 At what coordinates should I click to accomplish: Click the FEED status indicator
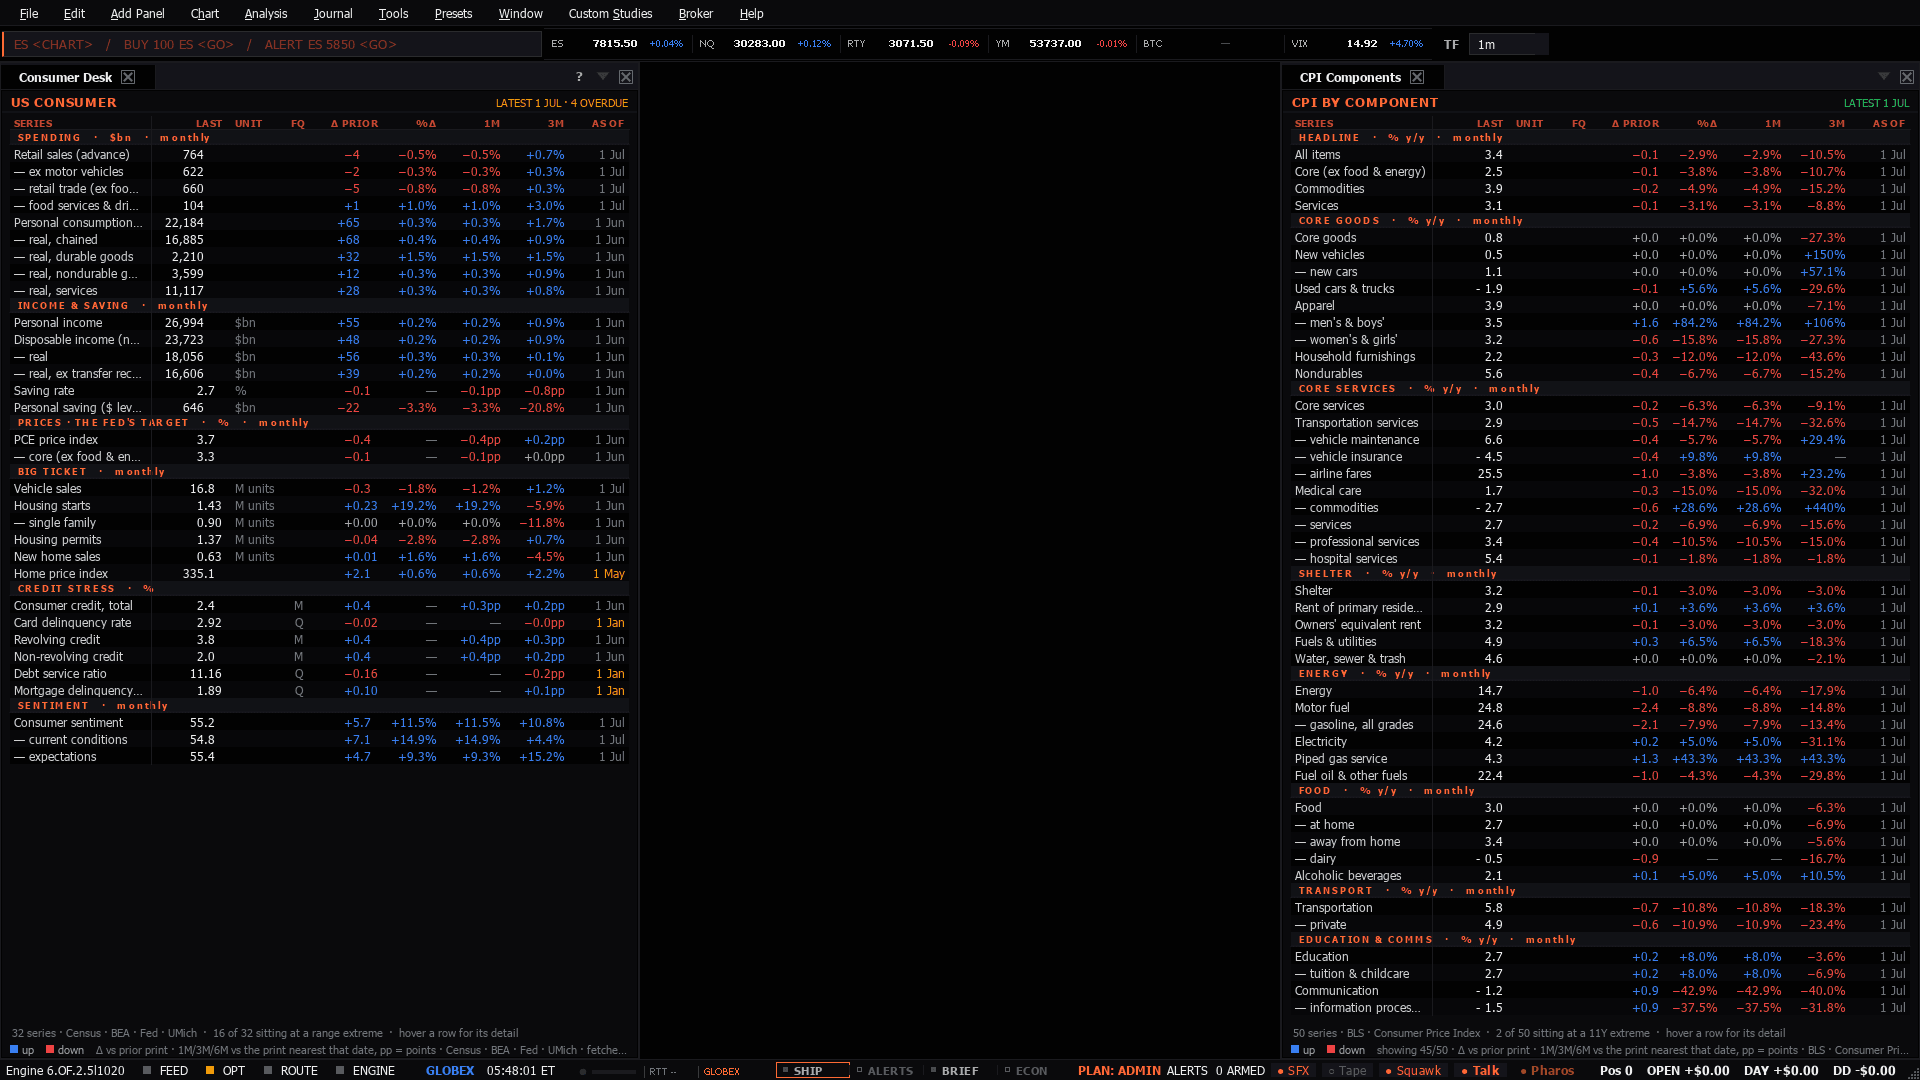point(166,1070)
